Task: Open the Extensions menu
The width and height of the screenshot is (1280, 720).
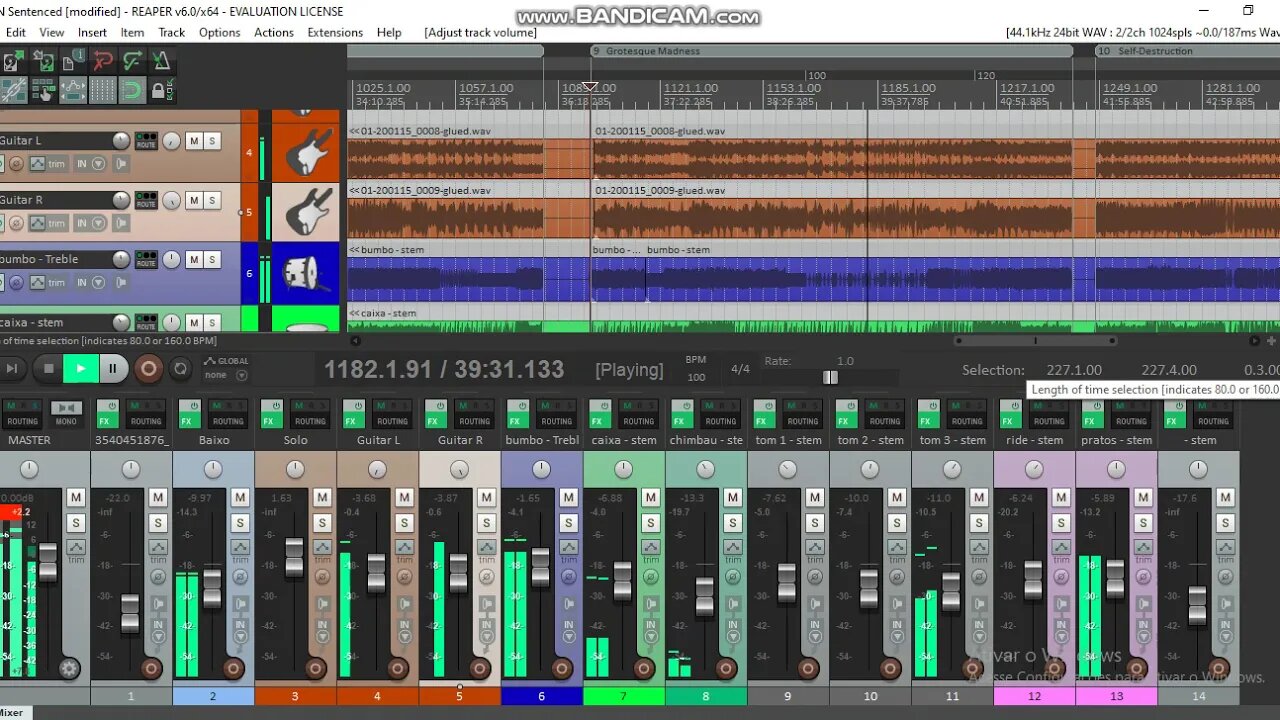Action: 335,32
